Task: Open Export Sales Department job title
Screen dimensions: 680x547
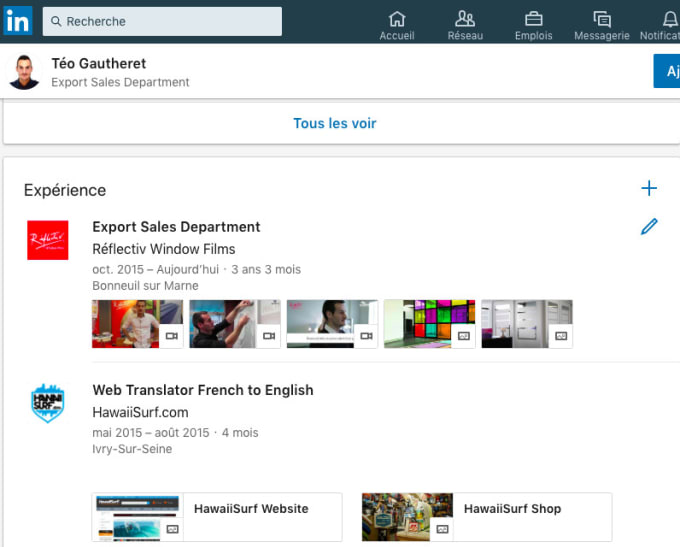Action: pos(176,227)
